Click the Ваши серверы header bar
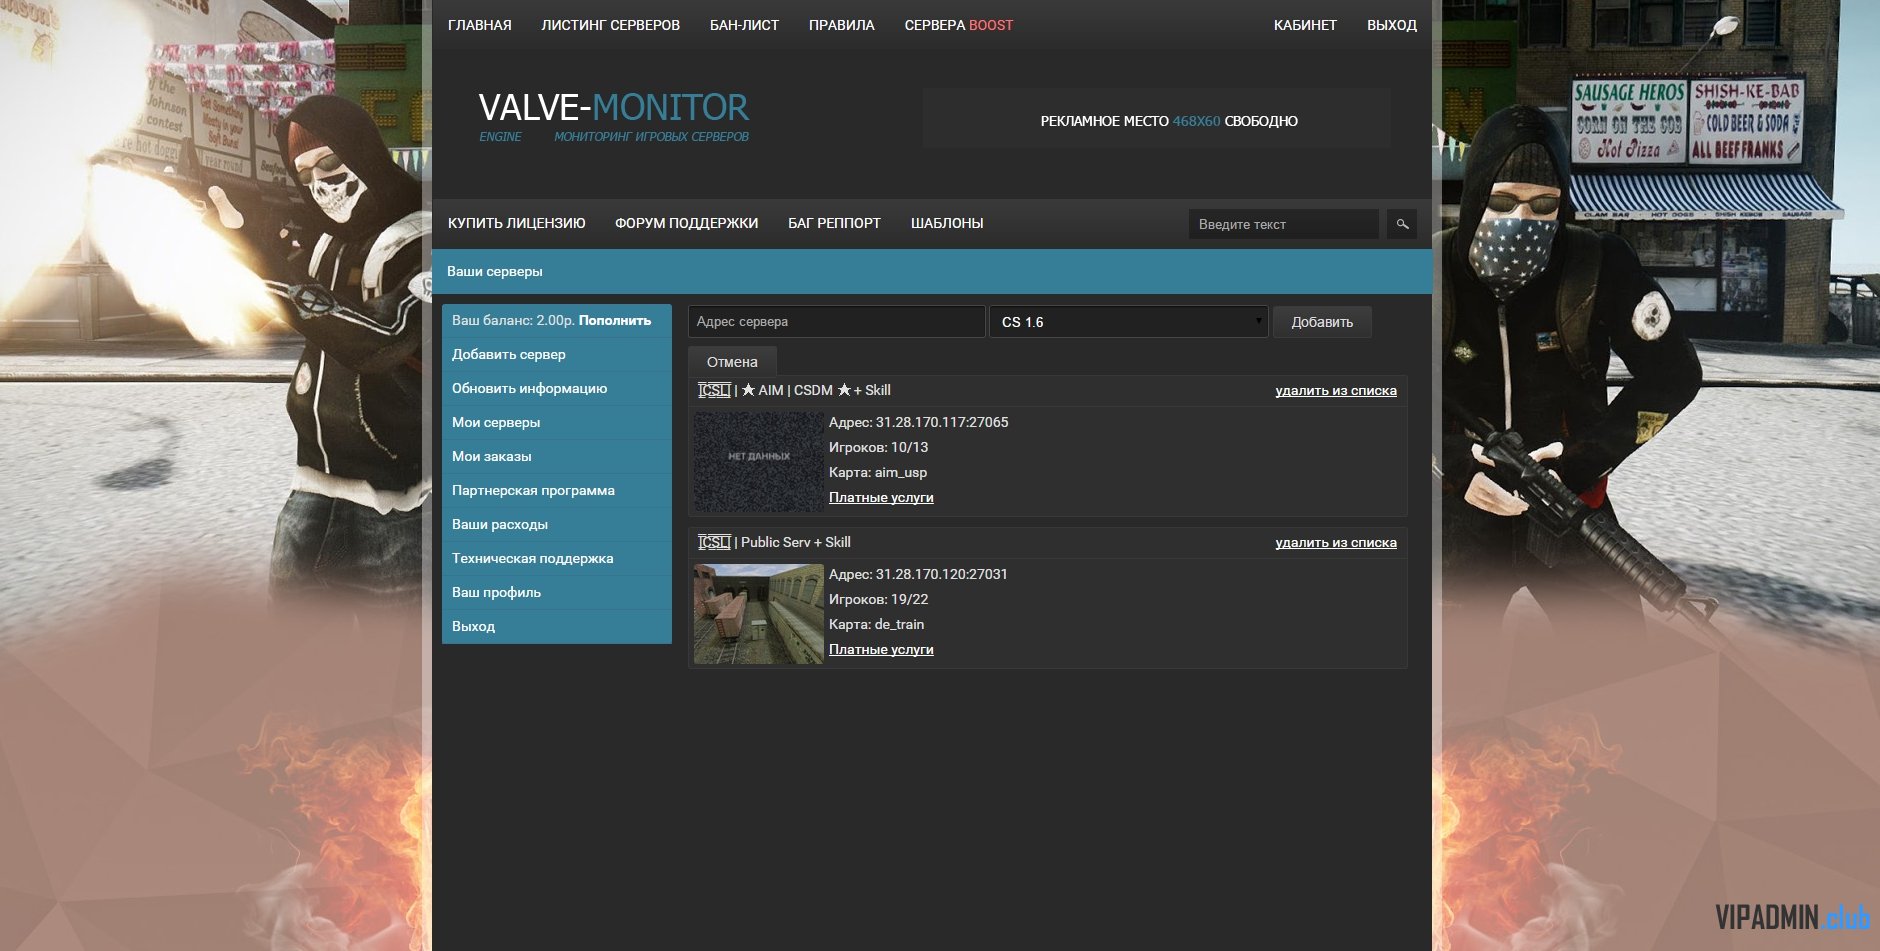Screen dimensions: 1880x951 [932, 271]
